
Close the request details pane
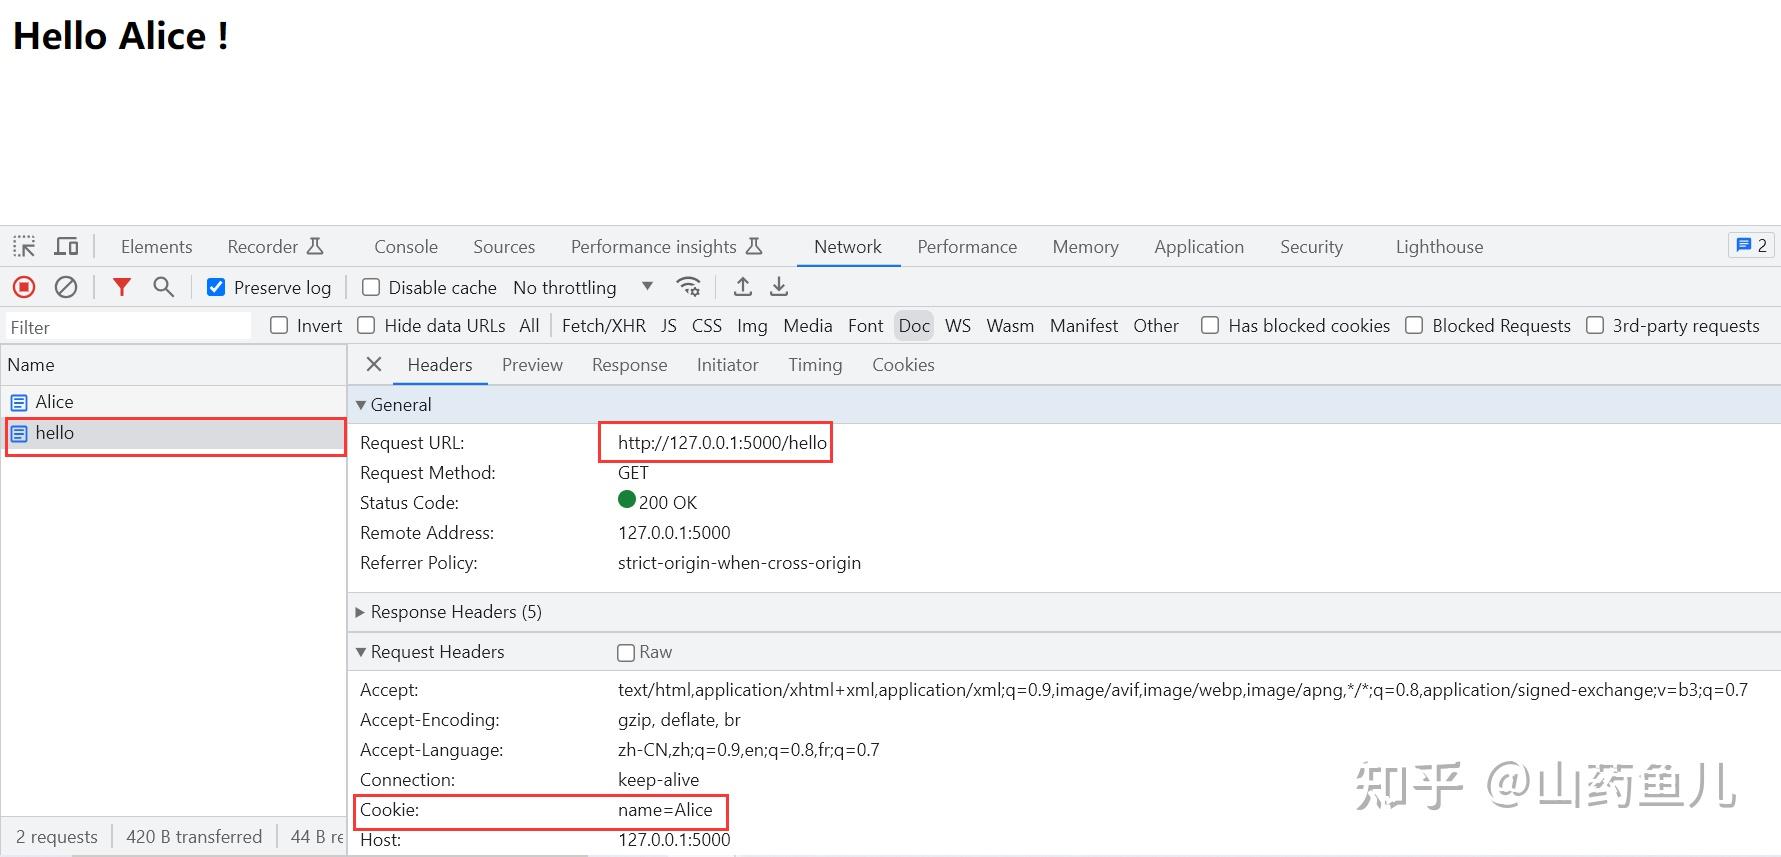pyautogui.click(x=374, y=365)
